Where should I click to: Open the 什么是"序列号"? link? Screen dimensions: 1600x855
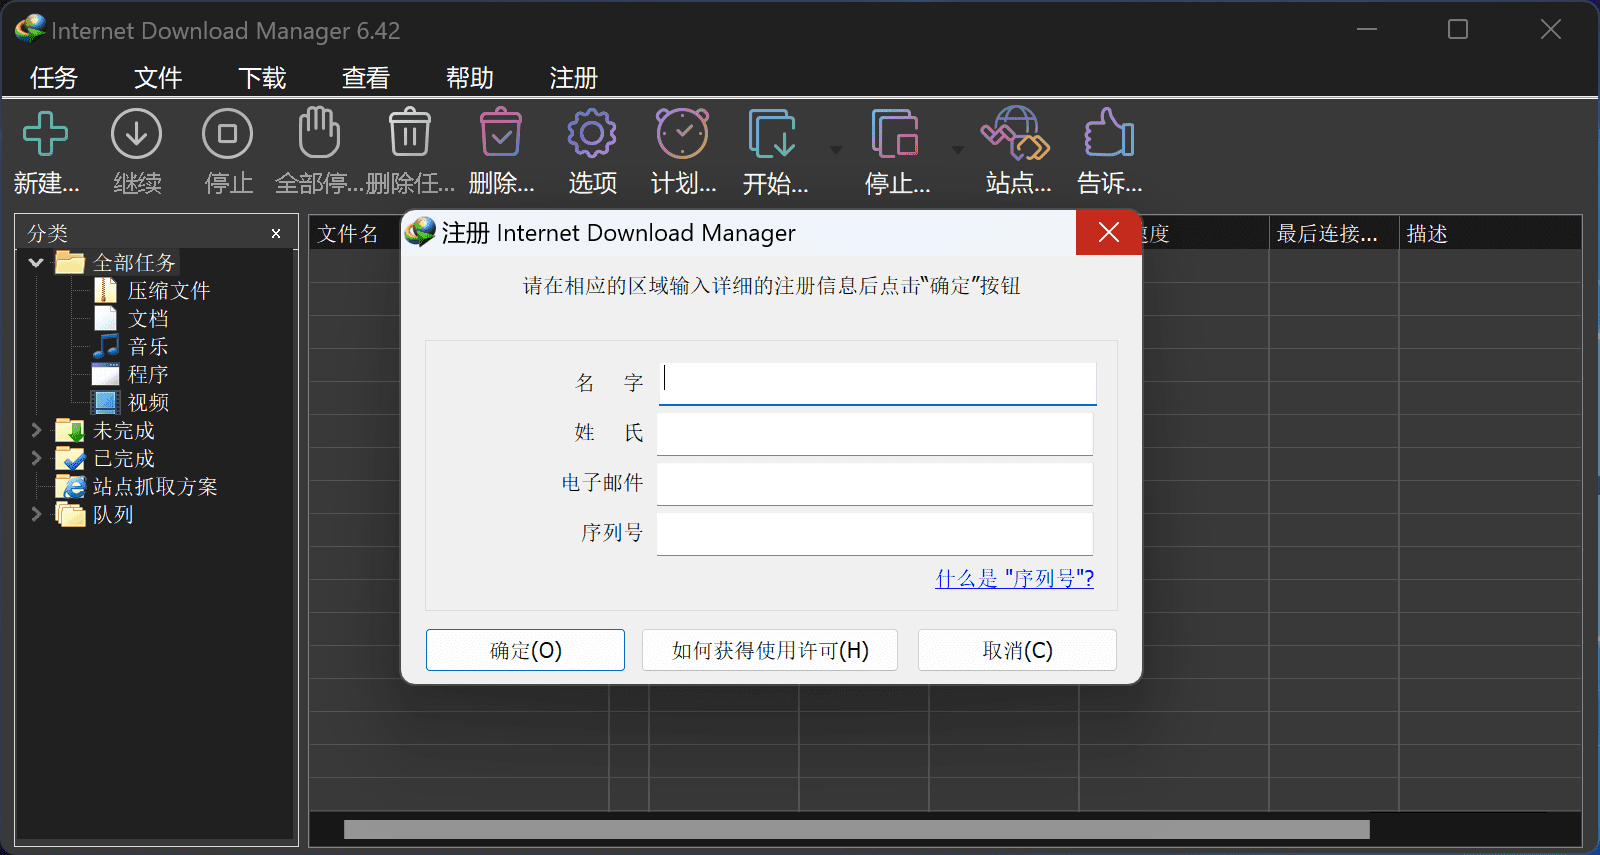pyautogui.click(x=1014, y=579)
